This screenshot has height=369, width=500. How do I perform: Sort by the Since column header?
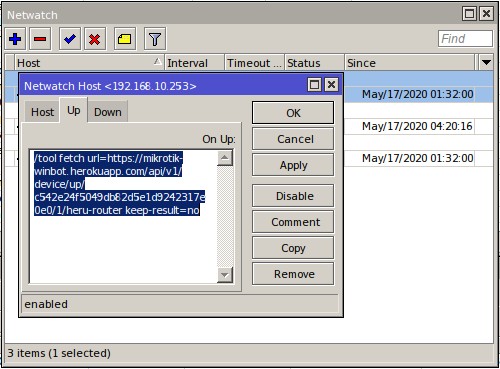click(409, 63)
